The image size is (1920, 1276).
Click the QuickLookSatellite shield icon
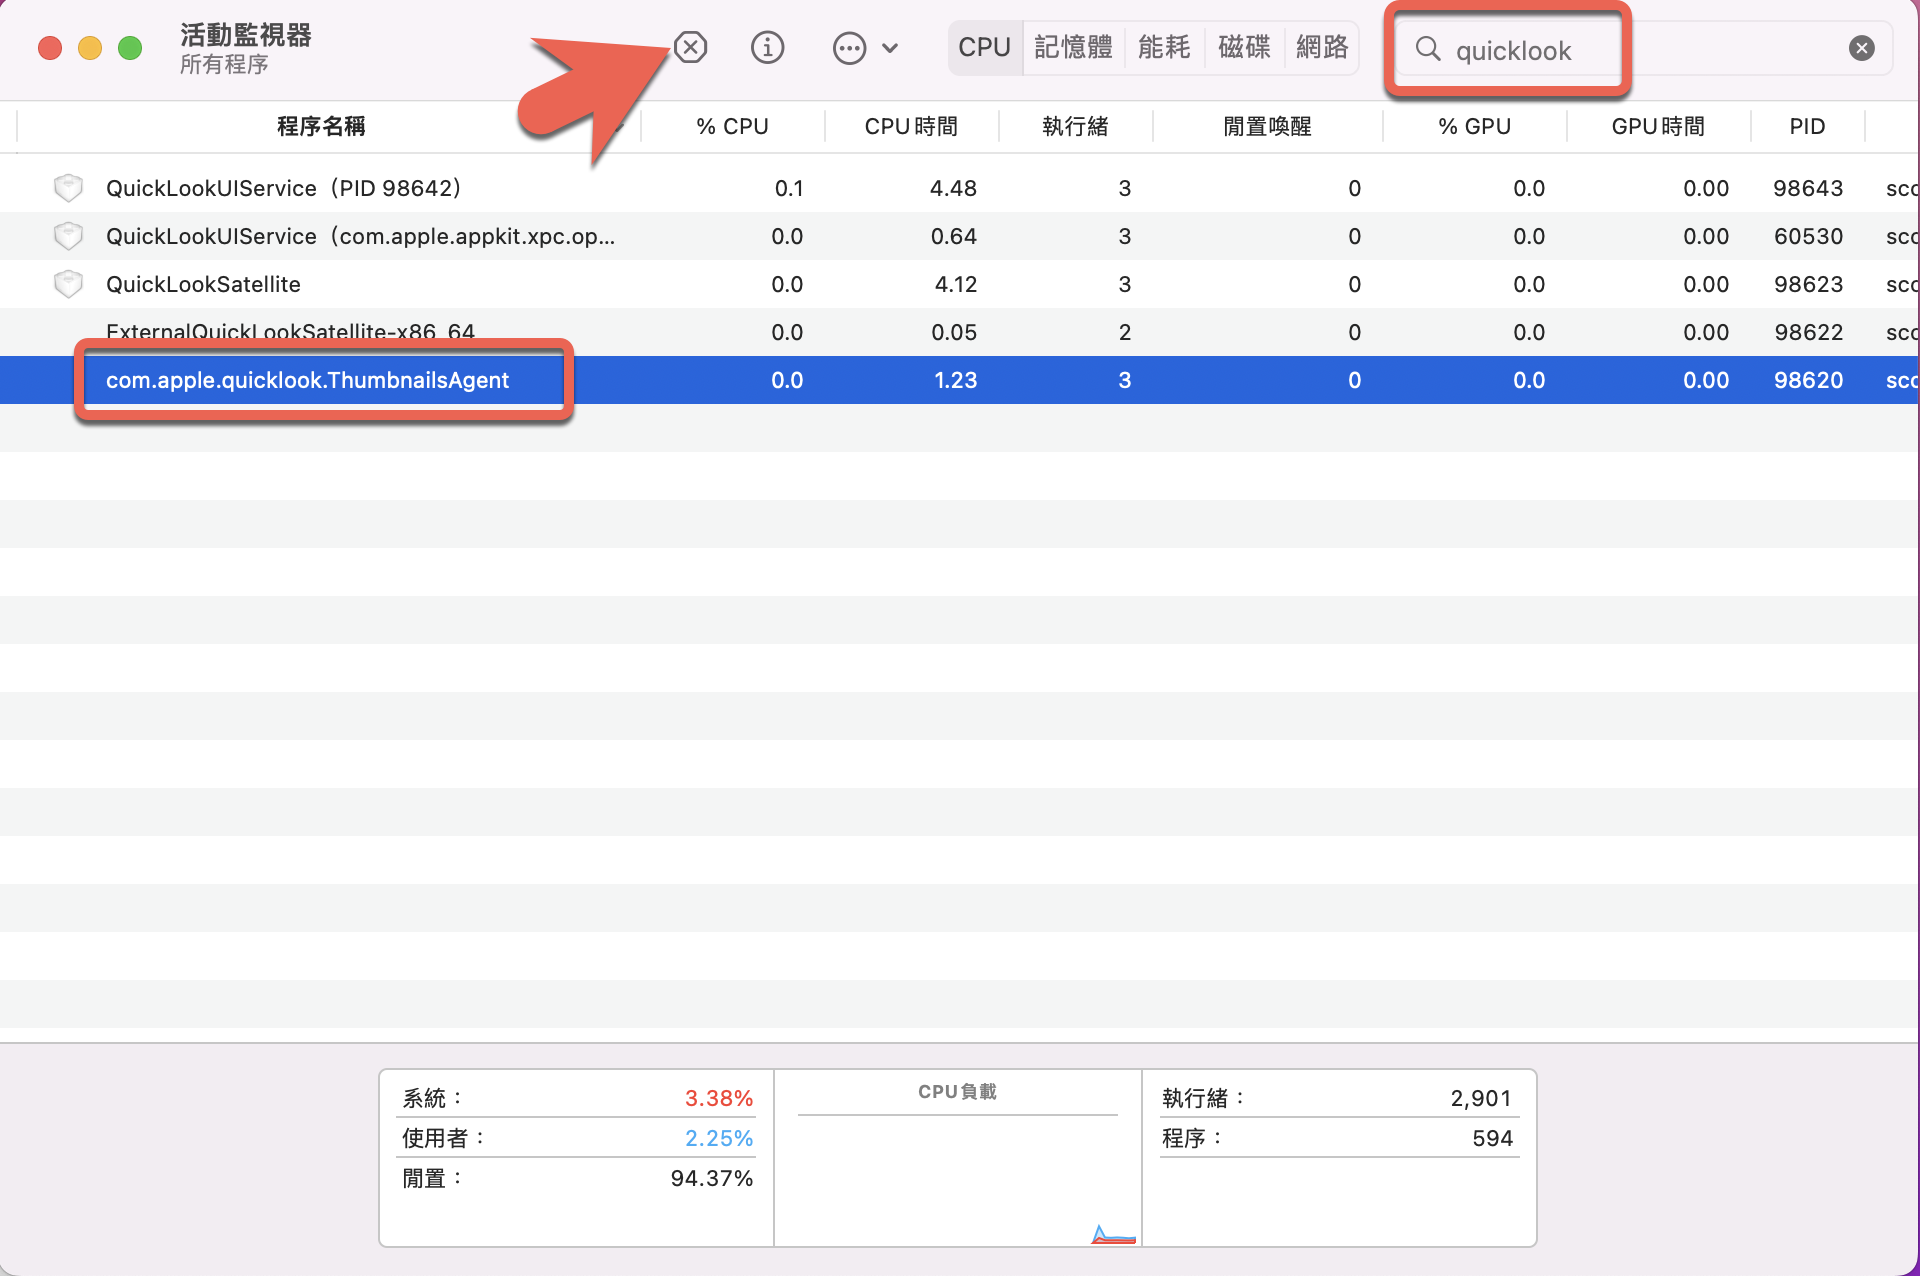pyautogui.click(x=68, y=284)
